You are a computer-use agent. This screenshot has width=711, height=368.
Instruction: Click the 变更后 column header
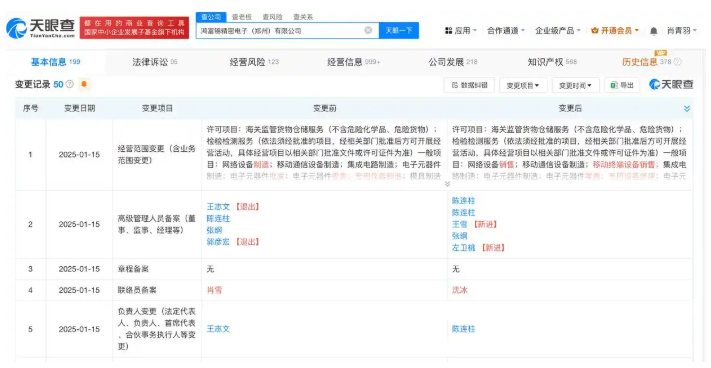tap(570, 108)
